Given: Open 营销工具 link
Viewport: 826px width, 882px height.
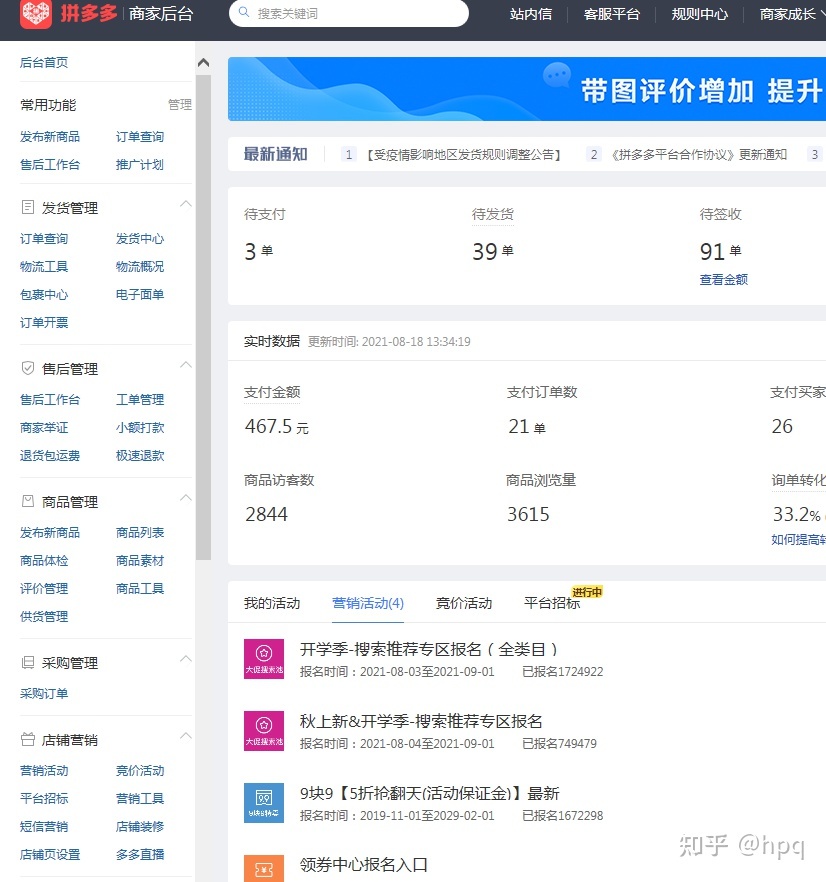Looking at the screenshot, I should [140, 799].
